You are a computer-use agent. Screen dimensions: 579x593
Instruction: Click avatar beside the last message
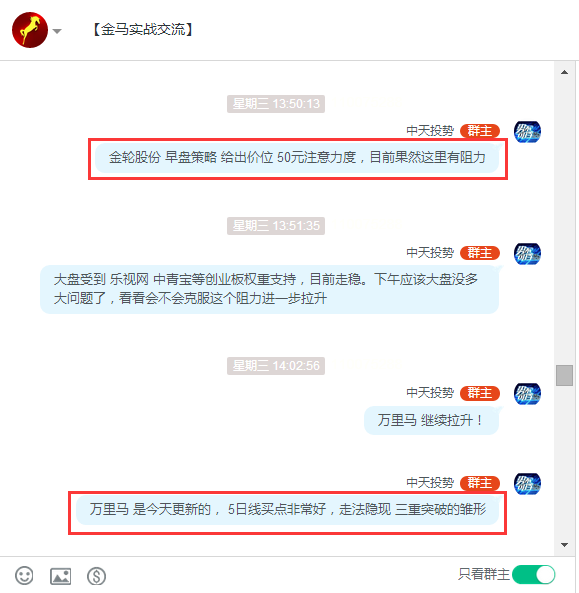pos(527,483)
